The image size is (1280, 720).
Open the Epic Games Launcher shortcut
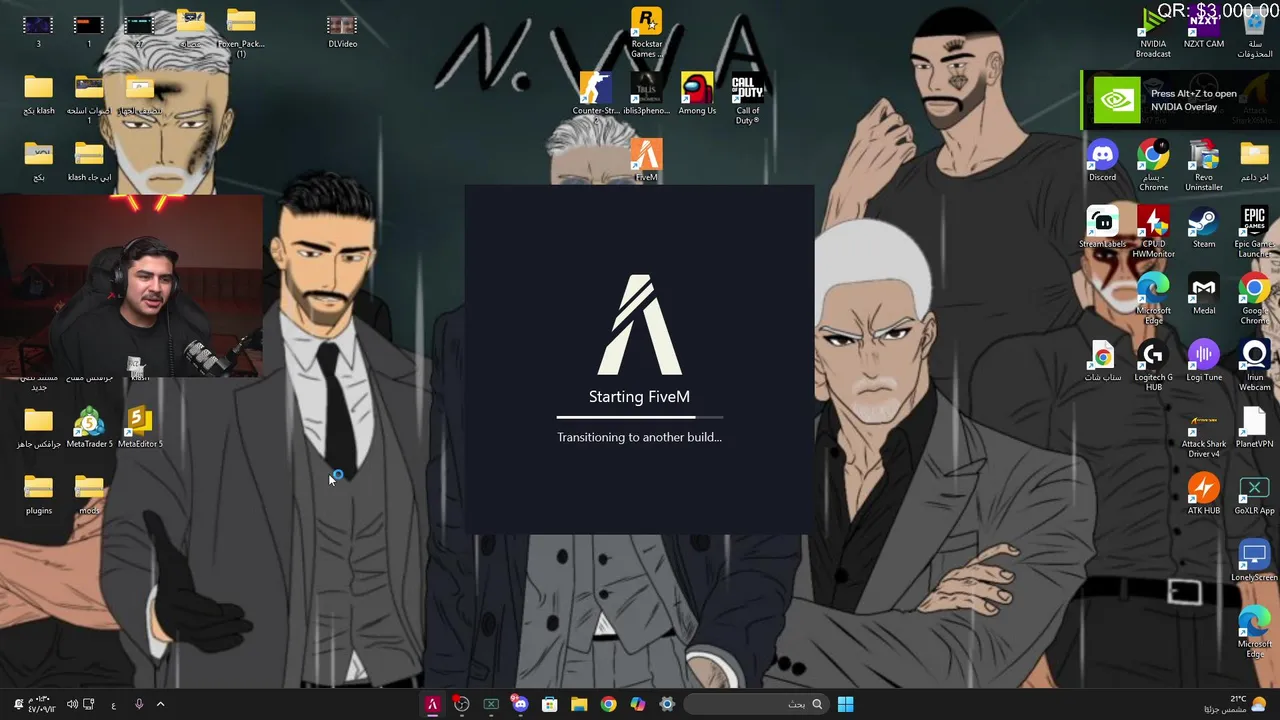(x=1254, y=232)
